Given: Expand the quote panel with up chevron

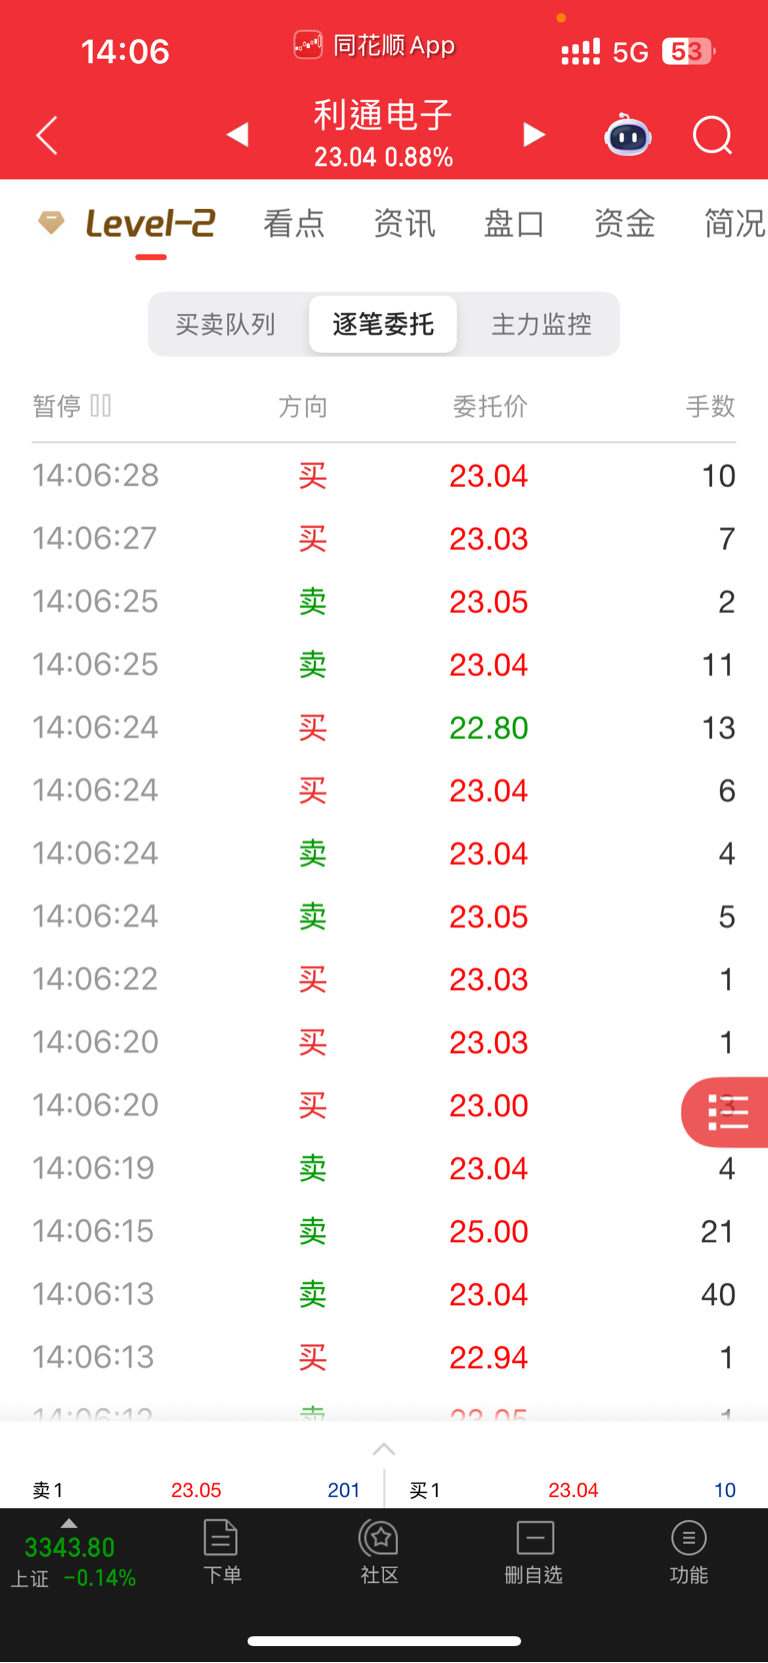Looking at the screenshot, I should 384,1449.
